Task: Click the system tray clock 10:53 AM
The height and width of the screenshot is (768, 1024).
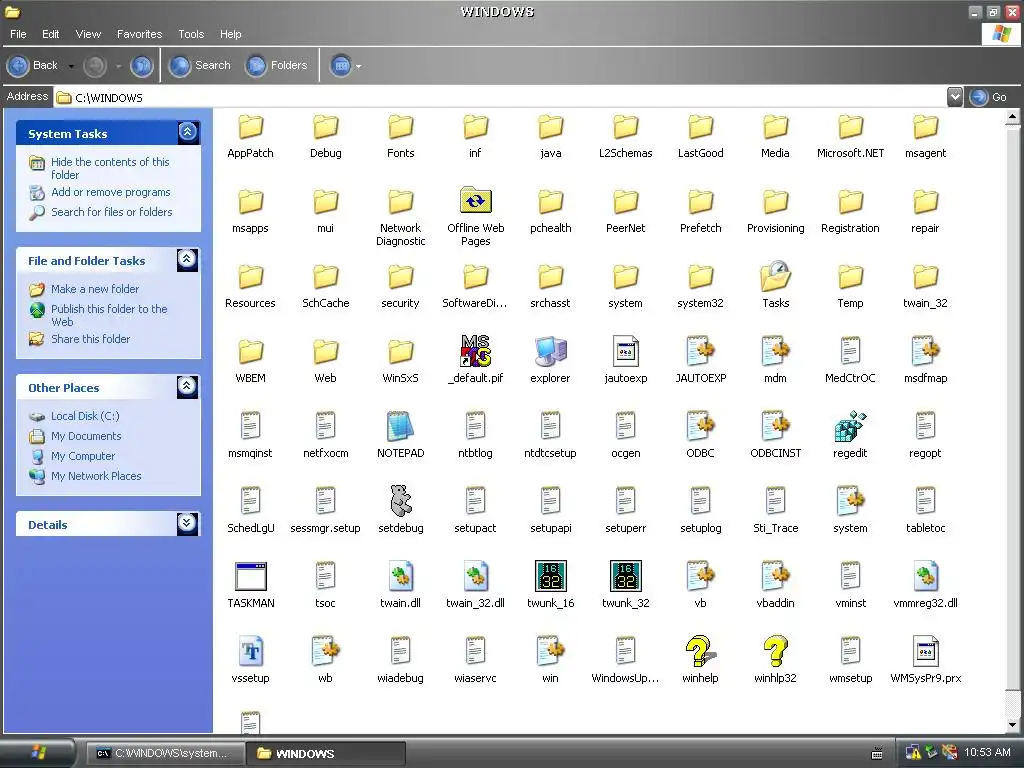Action: [987, 752]
